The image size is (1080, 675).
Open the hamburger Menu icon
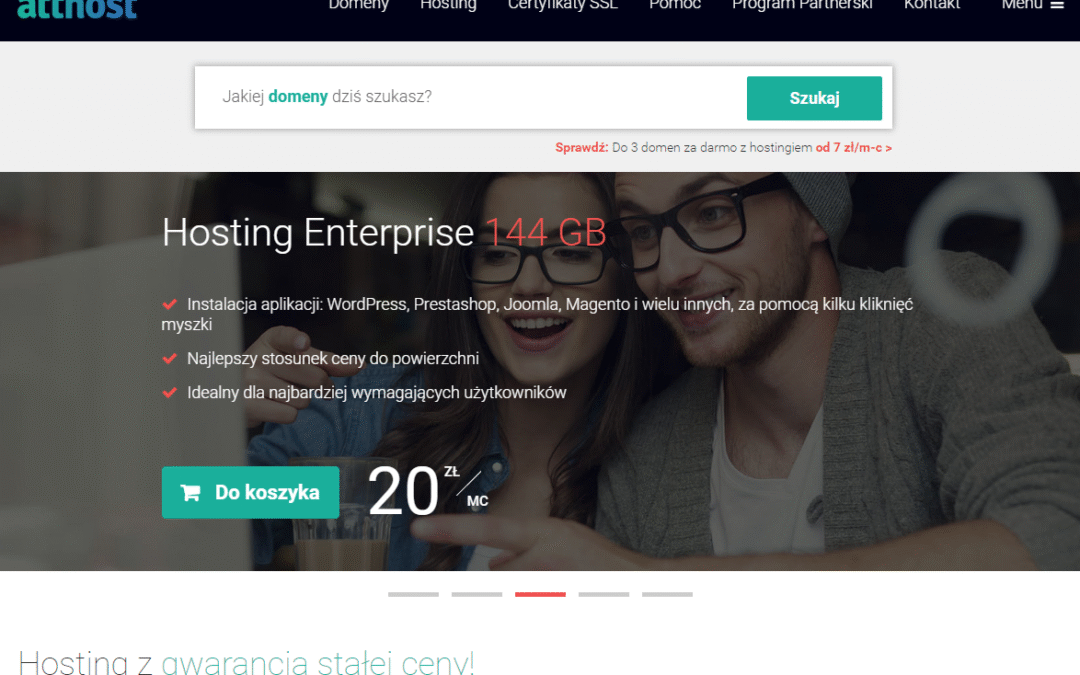pos(1057,5)
